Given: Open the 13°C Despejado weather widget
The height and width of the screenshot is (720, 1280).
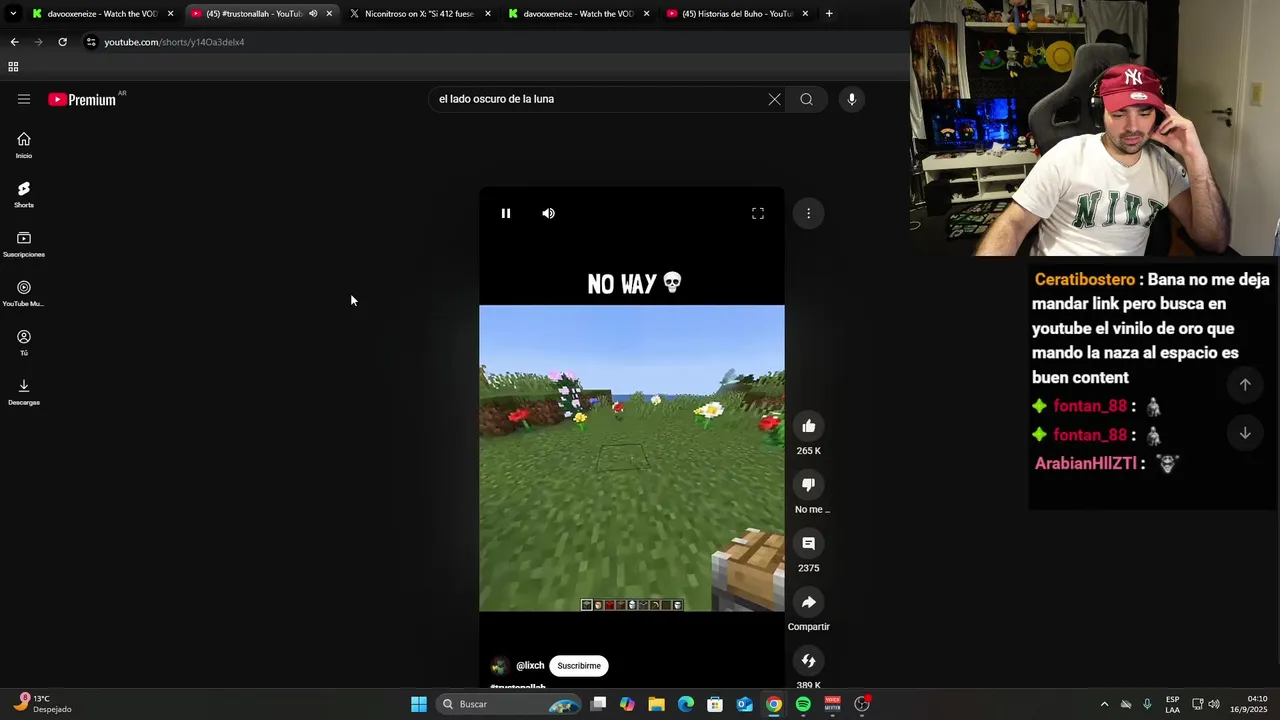Looking at the screenshot, I should point(44,704).
